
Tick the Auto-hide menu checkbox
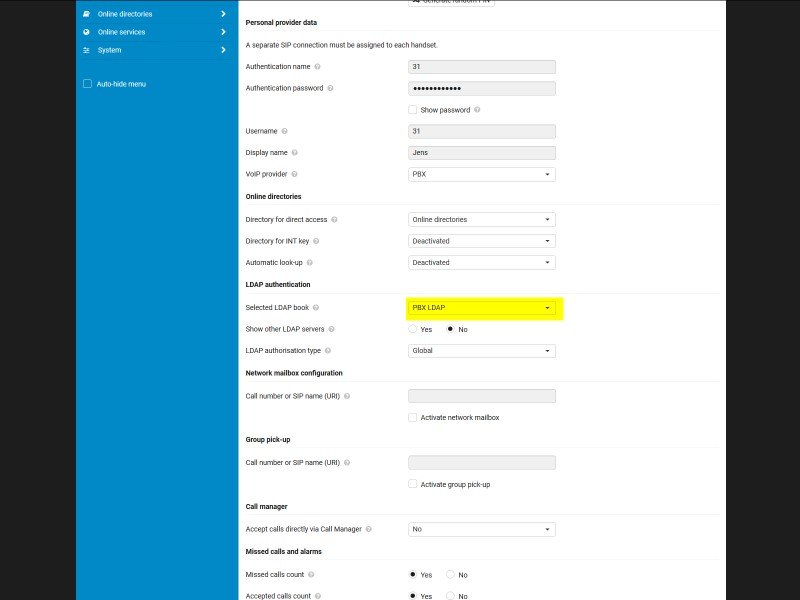(88, 84)
